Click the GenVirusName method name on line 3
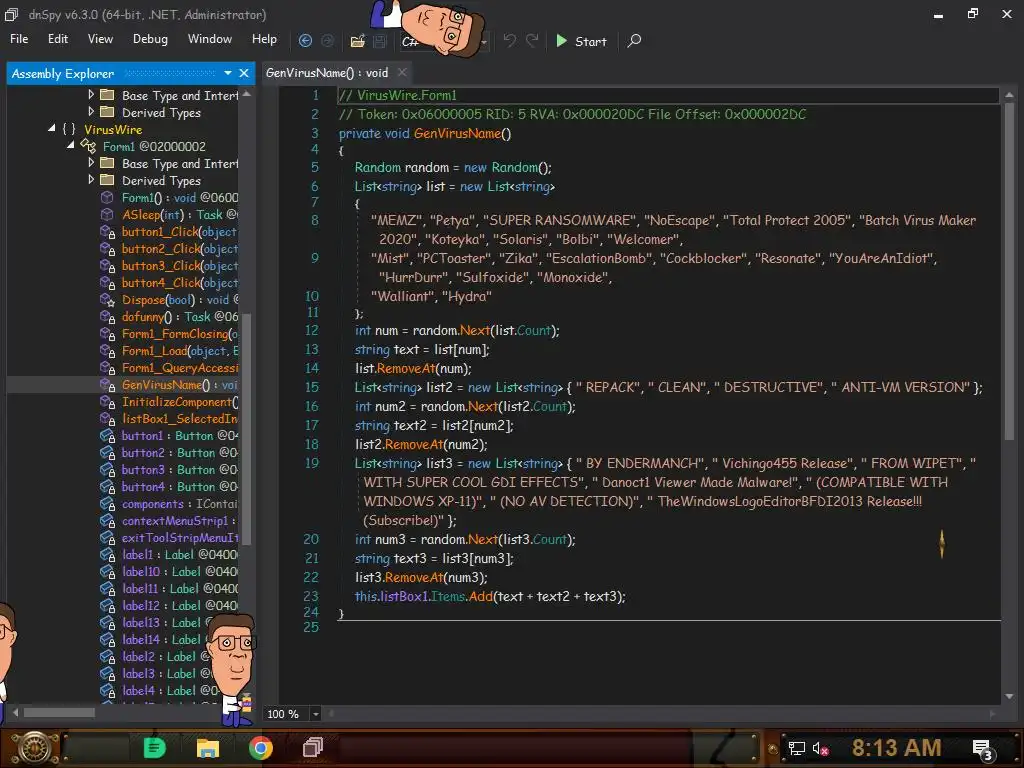This screenshot has height=768, width=1024. (x=457, y=133)
